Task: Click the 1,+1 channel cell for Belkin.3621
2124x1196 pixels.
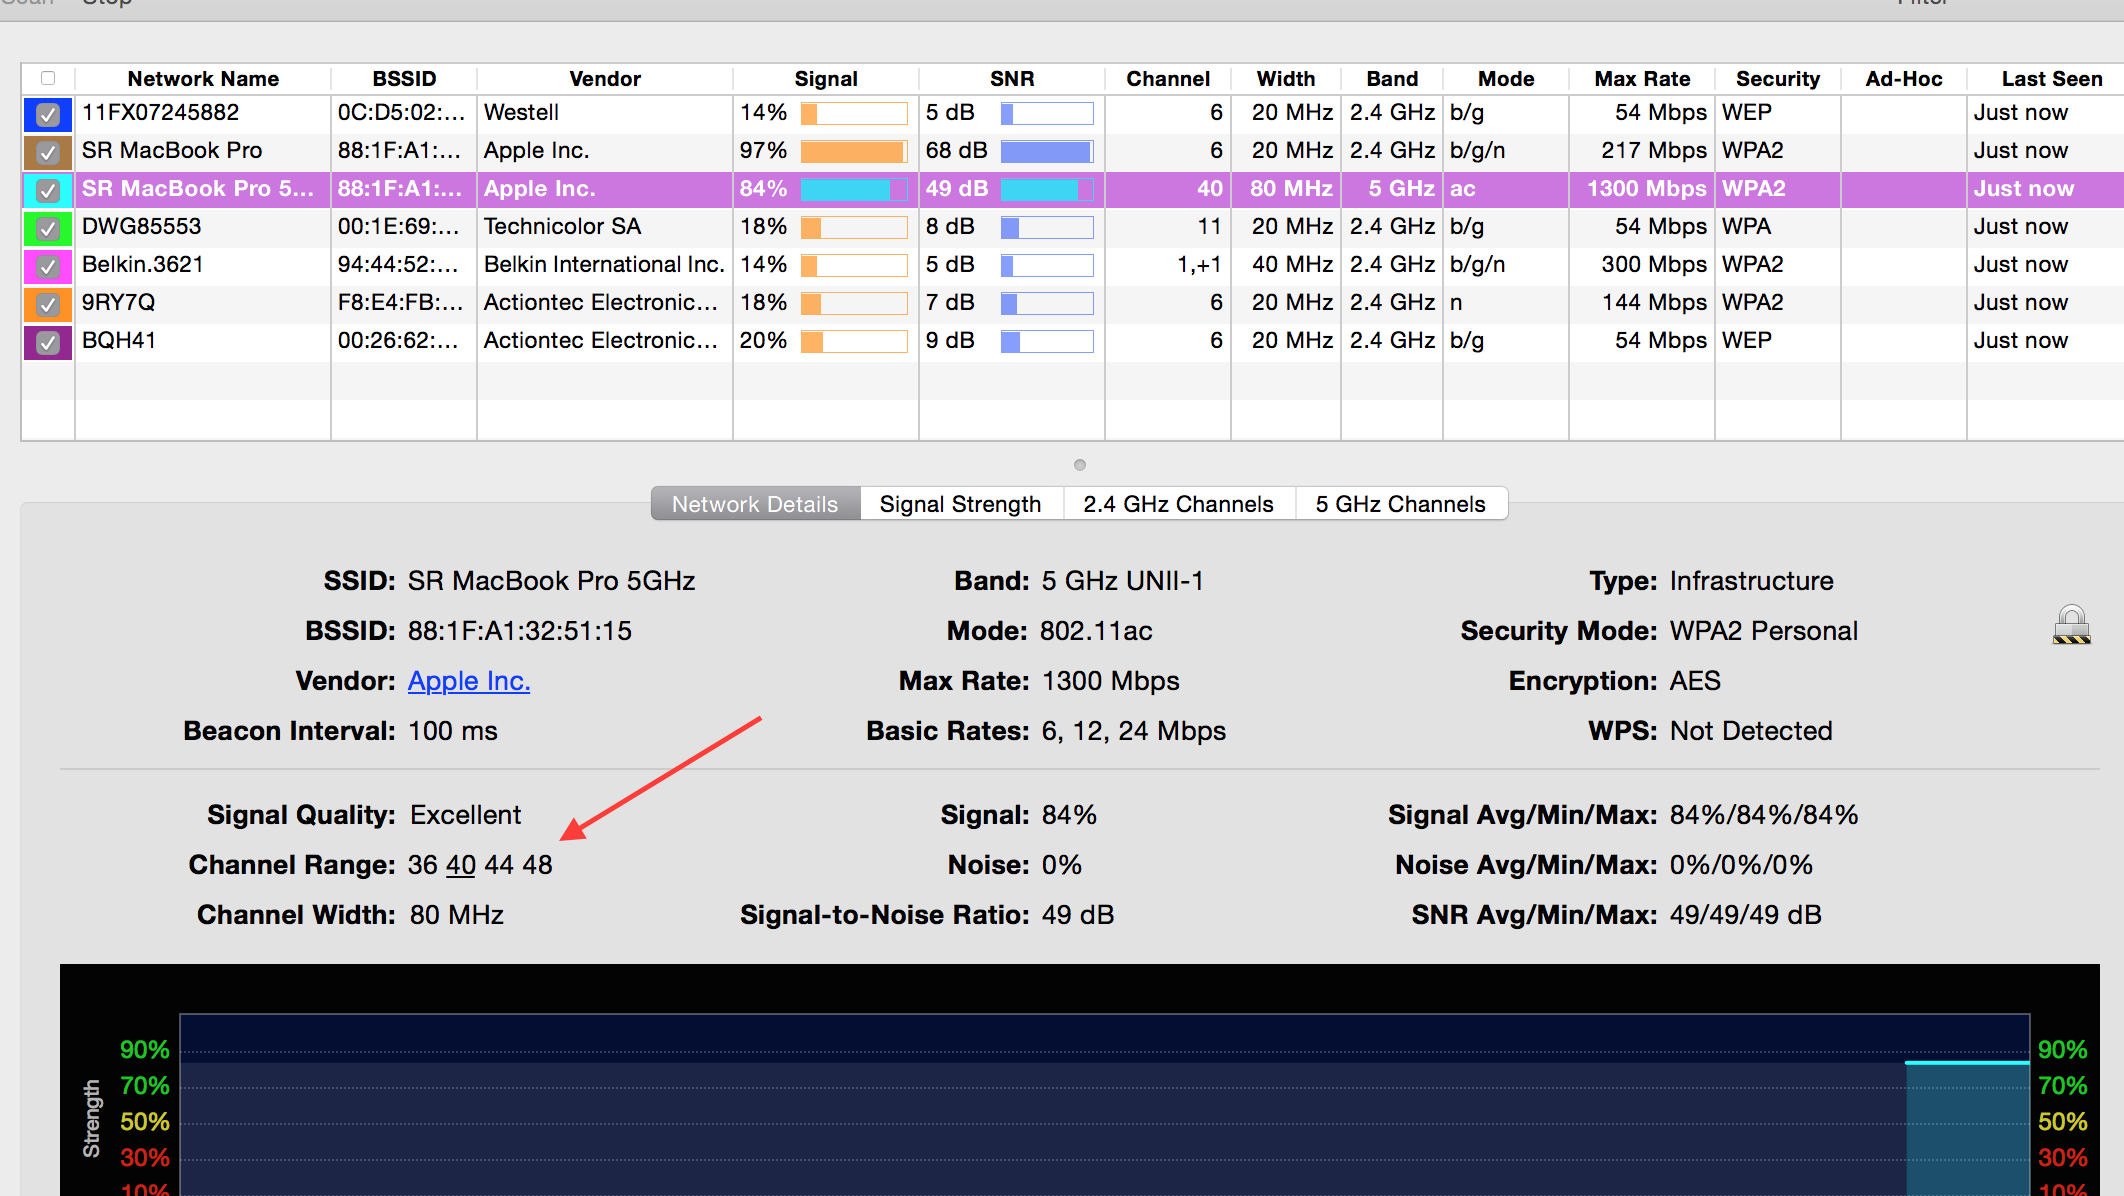Action: pyautogui.click(x=1199, y=265)
